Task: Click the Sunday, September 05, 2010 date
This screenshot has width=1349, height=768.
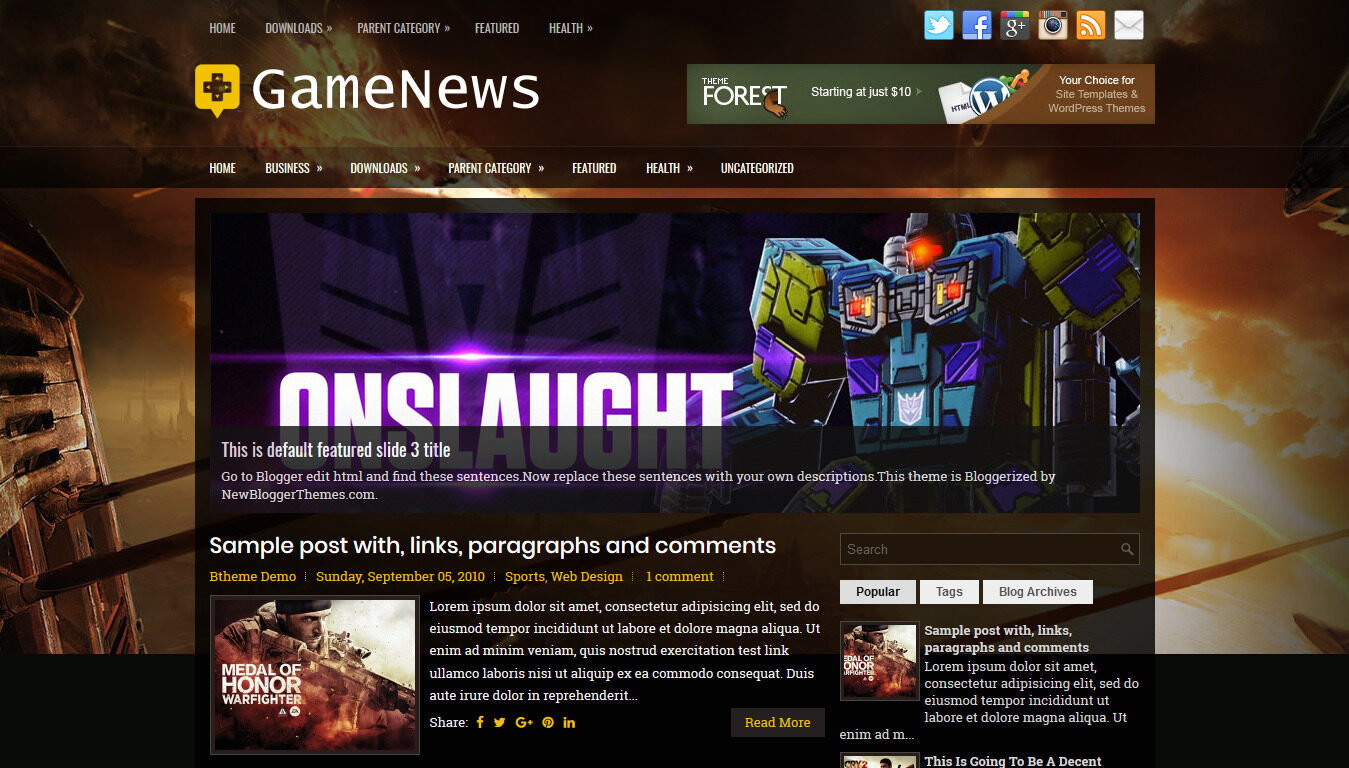Action: tap(400, 577)
